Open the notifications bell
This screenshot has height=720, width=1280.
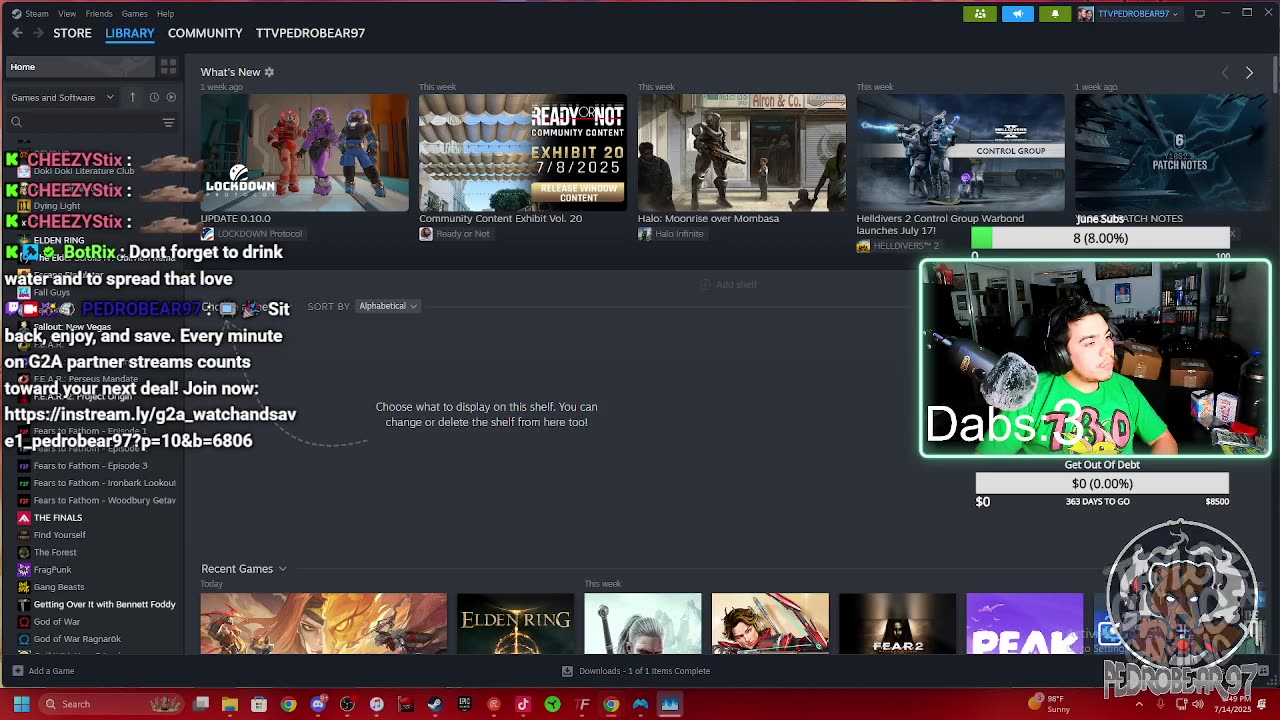pyautogui.click(x=1055, y=14)
